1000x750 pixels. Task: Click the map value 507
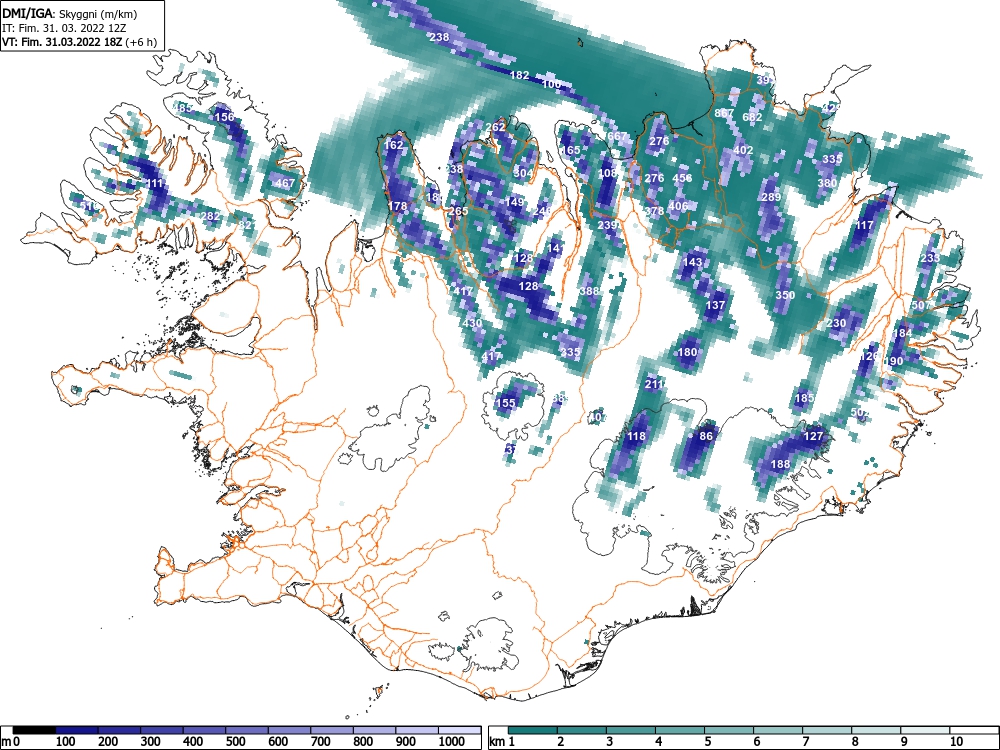(x=921, y=305)
